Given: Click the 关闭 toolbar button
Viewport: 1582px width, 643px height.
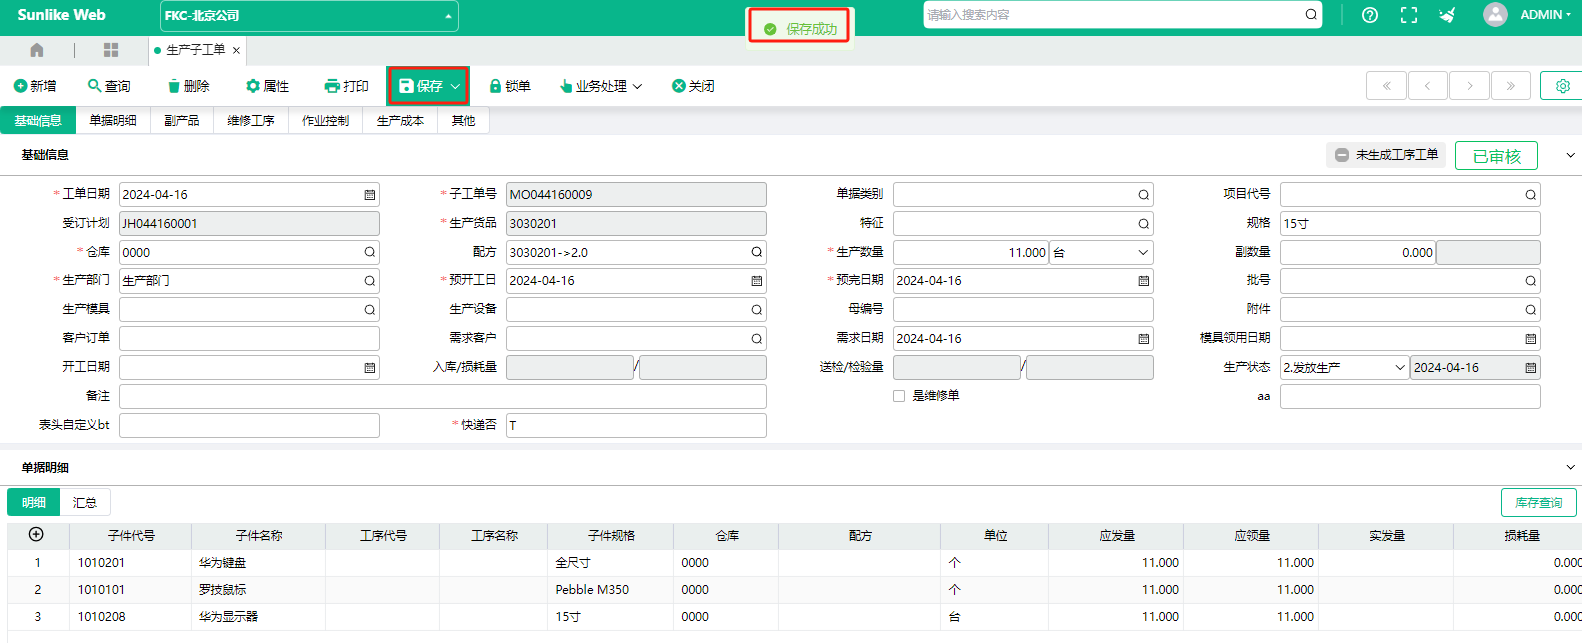Looking at the screenshot, I should point(693,86).
